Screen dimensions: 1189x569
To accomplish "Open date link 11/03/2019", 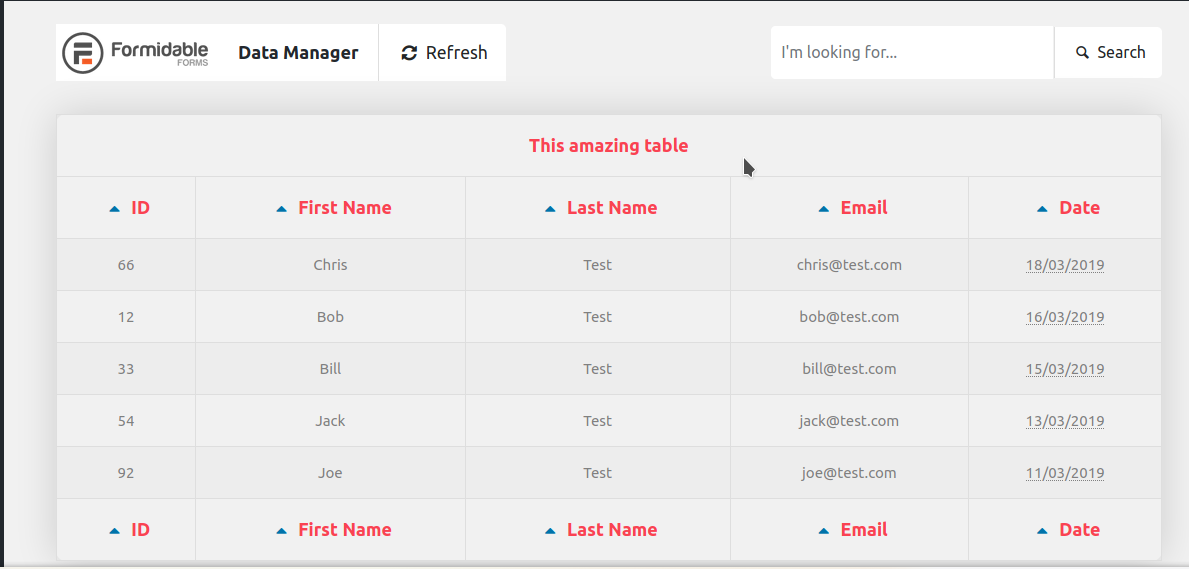I will point(1065,473).
